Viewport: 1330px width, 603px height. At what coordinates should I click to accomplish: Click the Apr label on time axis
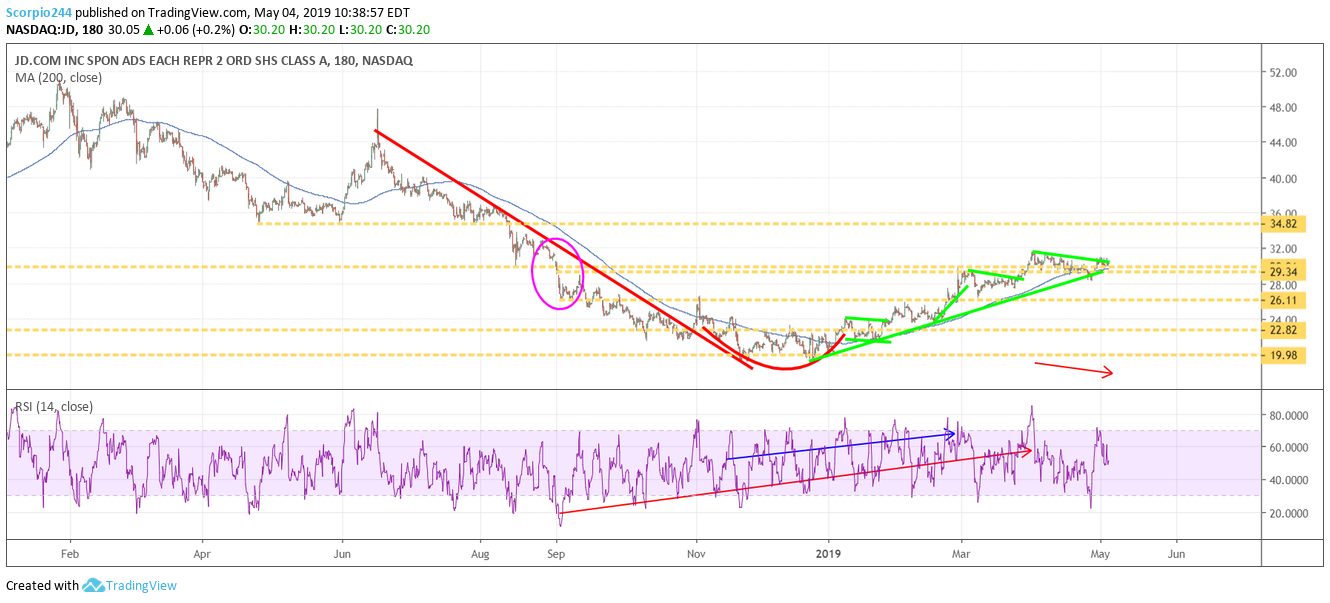point(203,552)
